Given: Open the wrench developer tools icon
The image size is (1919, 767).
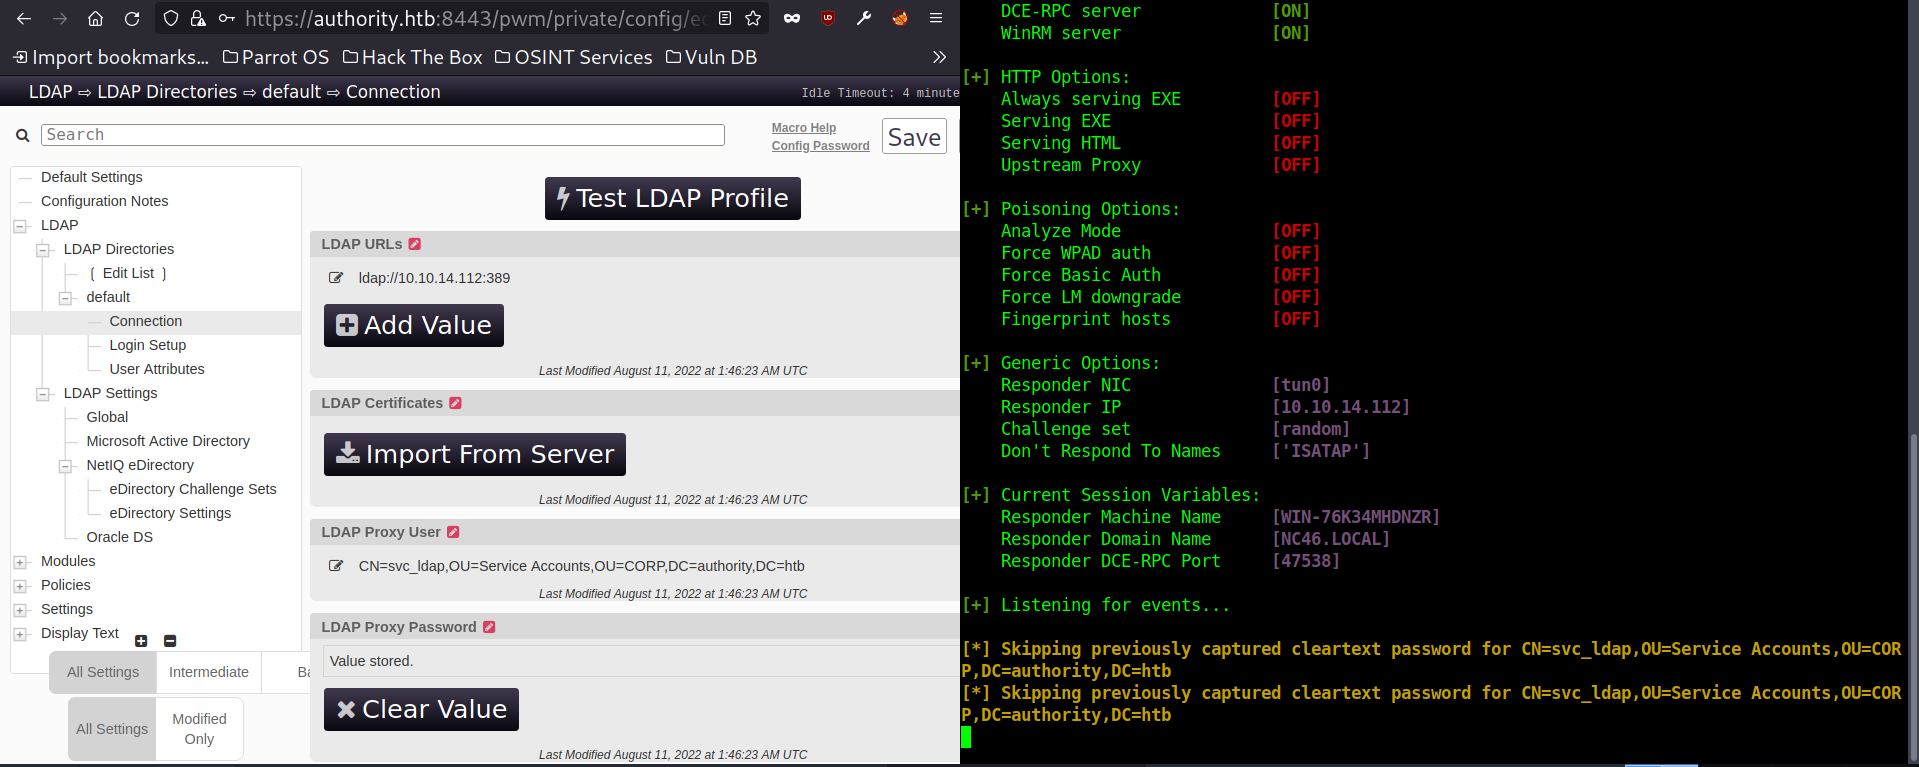Looking at the screenshot, I should [864, 18].
